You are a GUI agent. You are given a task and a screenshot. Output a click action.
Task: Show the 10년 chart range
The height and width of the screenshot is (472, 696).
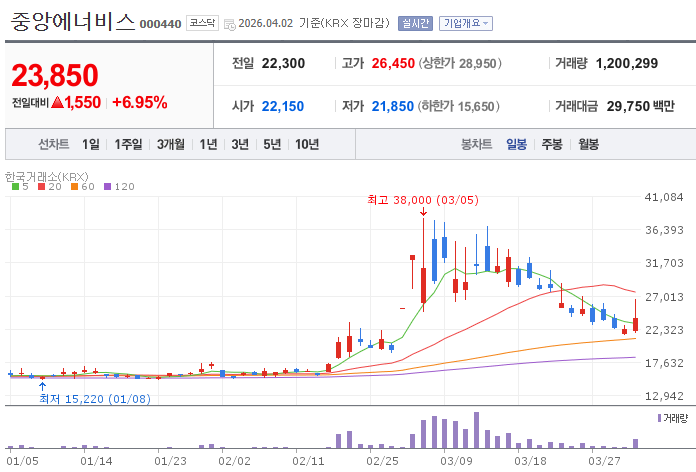(307, 144)
